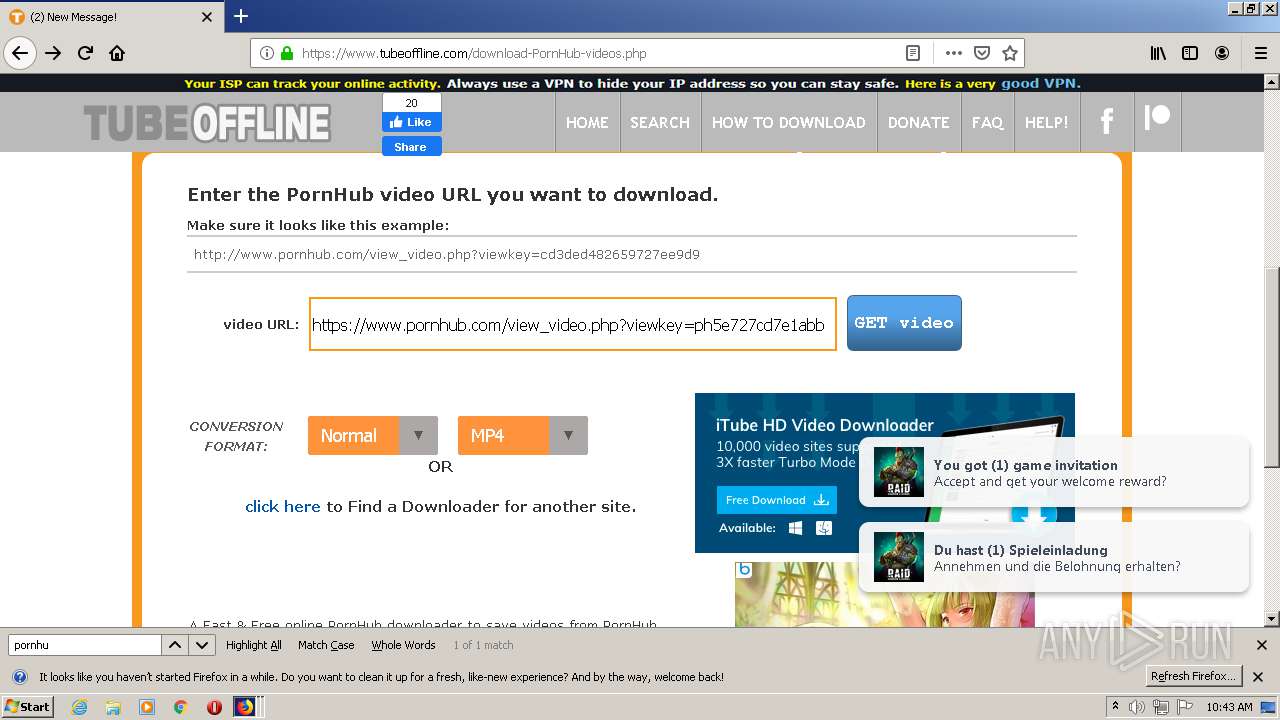
Task: Open Internet Explorer from taskbar
Action: coord(79,707)
